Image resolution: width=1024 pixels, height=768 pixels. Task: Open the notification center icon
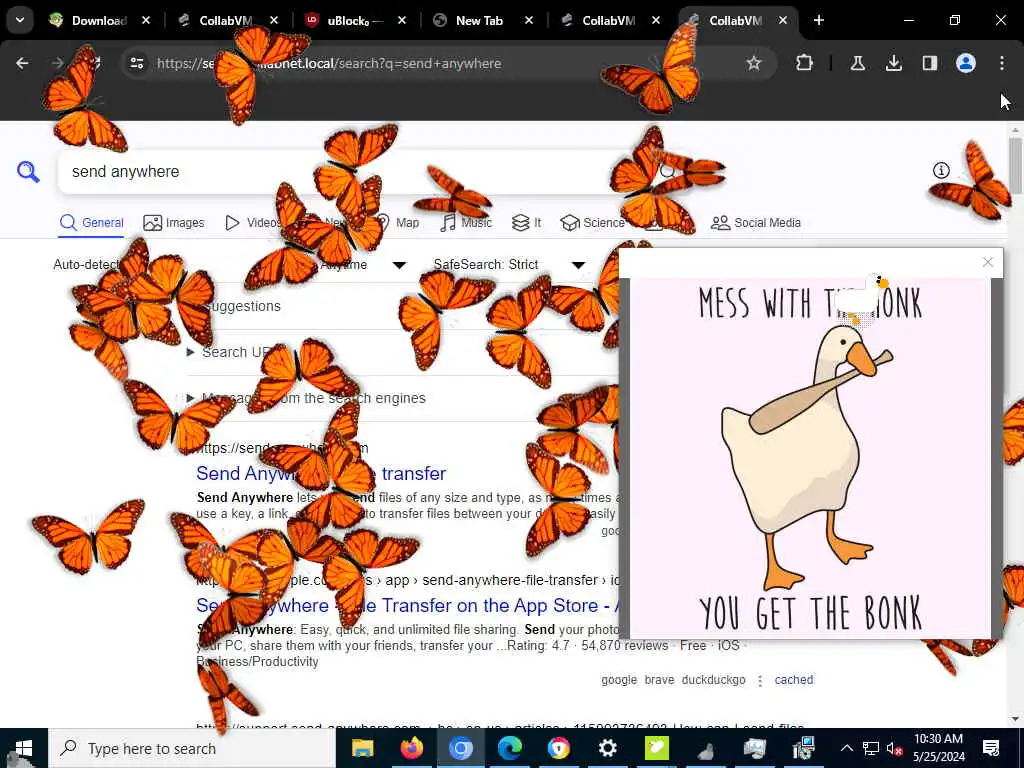[991, 748]
